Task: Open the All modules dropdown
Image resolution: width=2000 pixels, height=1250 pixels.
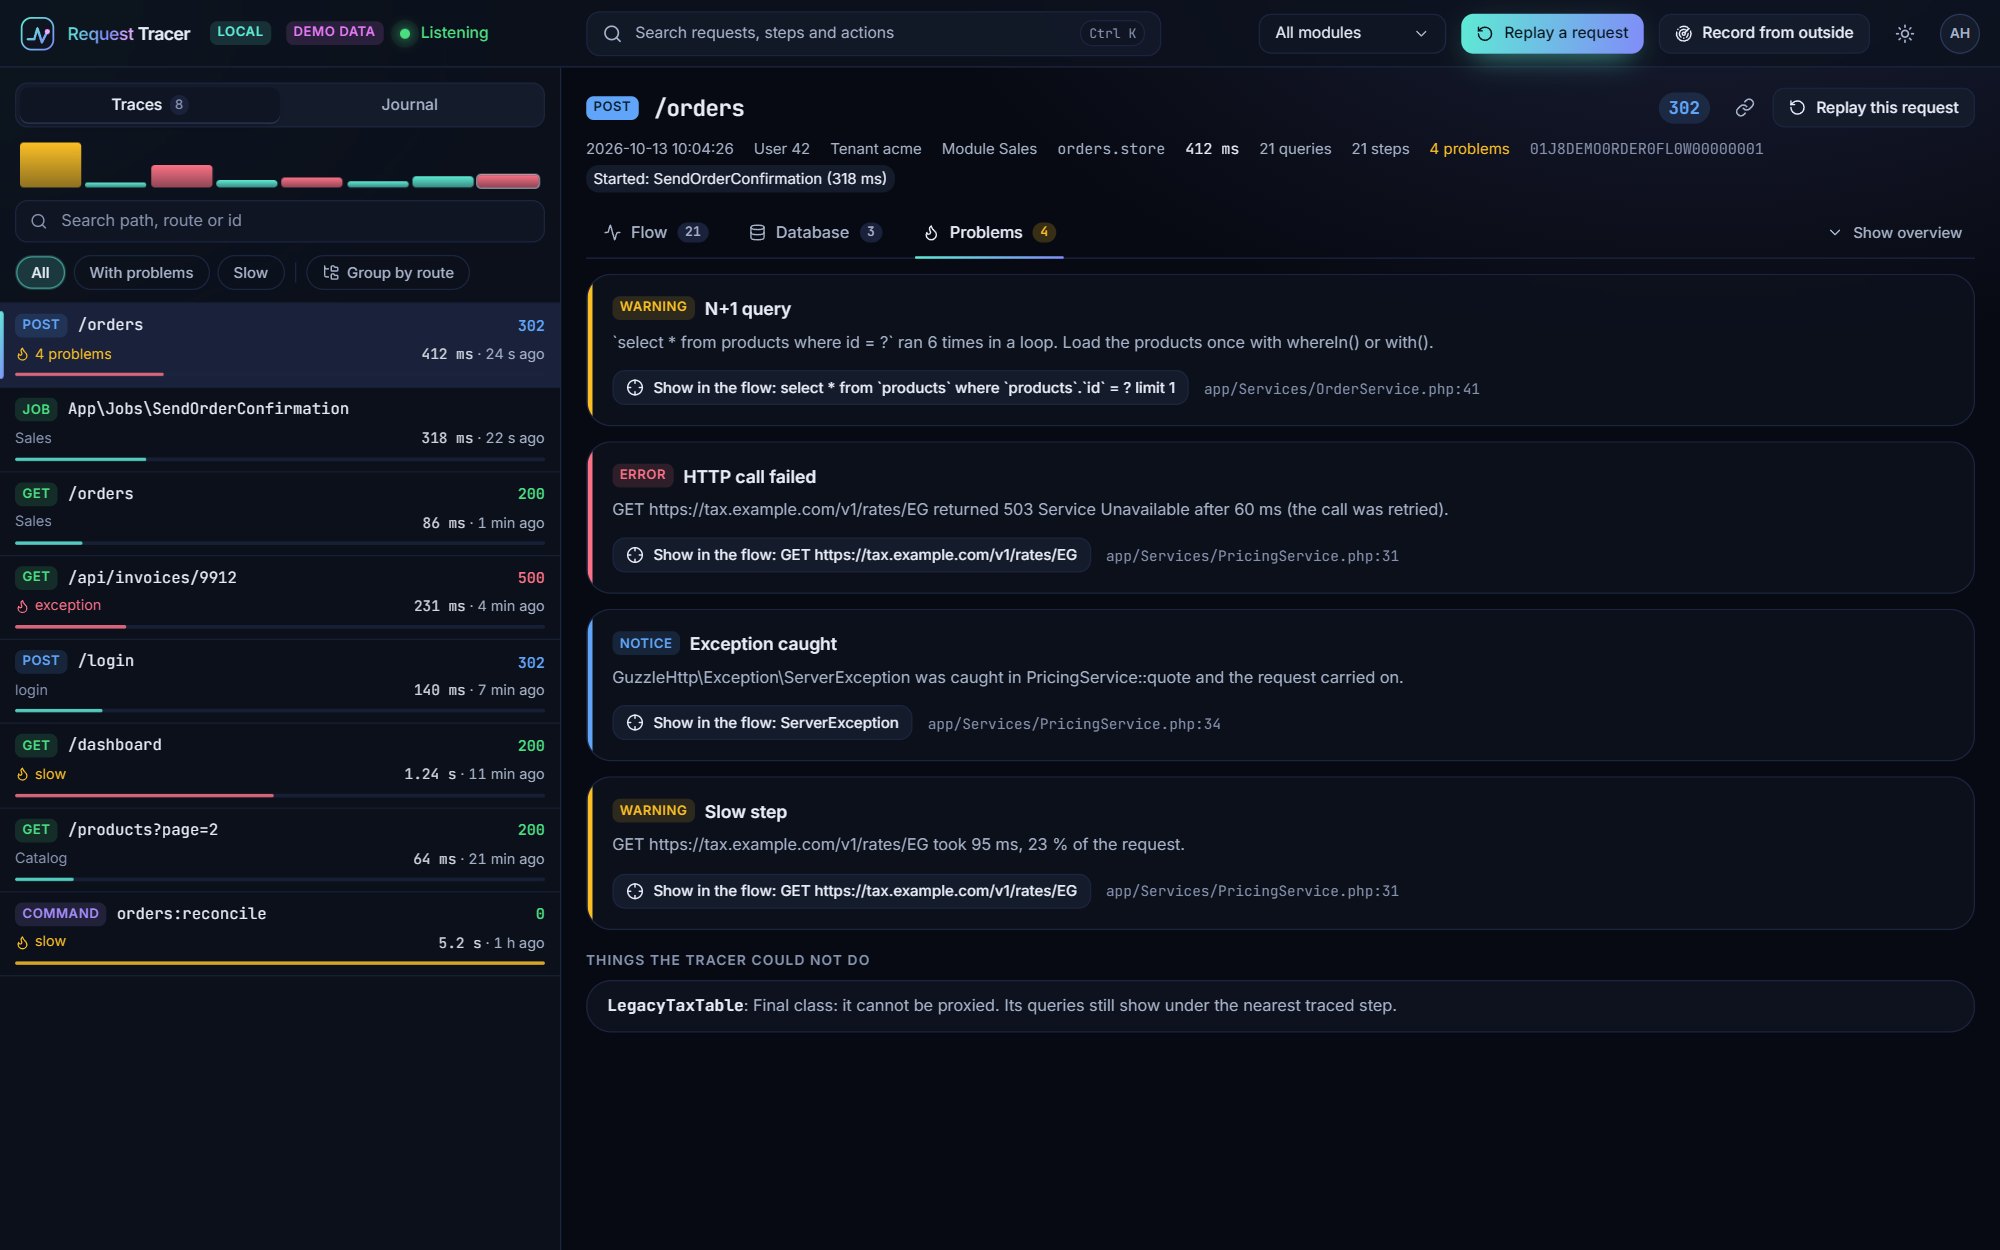Action: tap(1351, 33)
